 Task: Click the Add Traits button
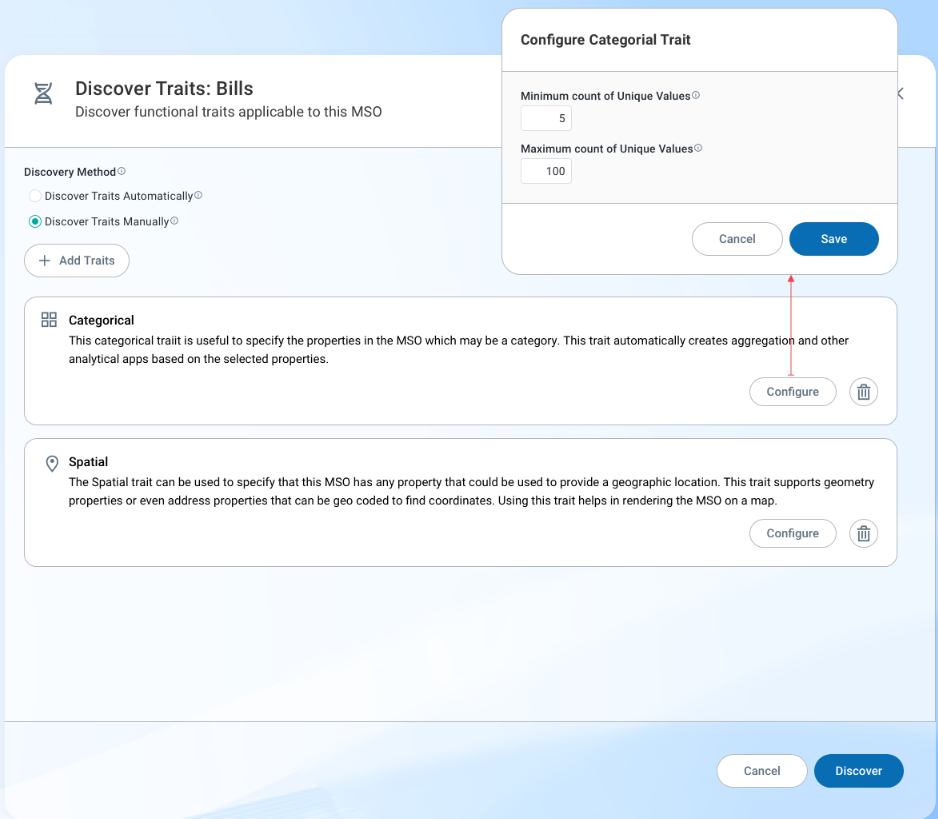click(77, 260)
